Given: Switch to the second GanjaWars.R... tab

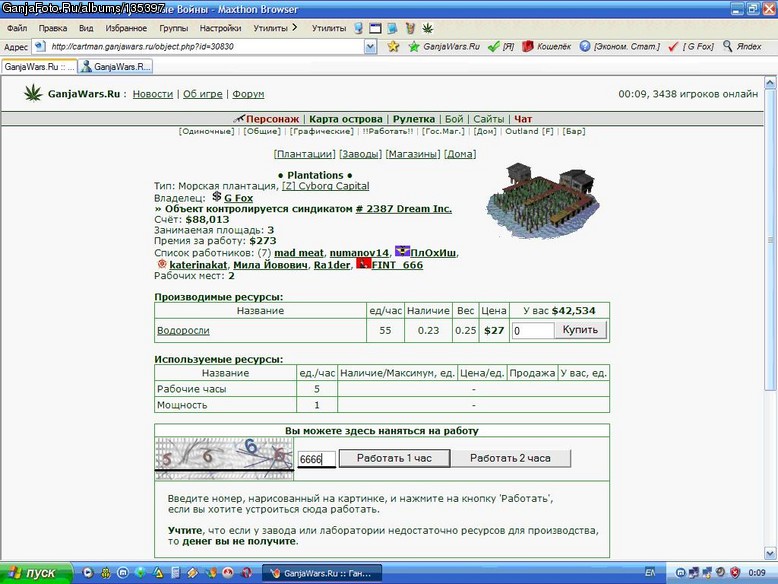Looking at the screenshot, I should coord(115,66).
